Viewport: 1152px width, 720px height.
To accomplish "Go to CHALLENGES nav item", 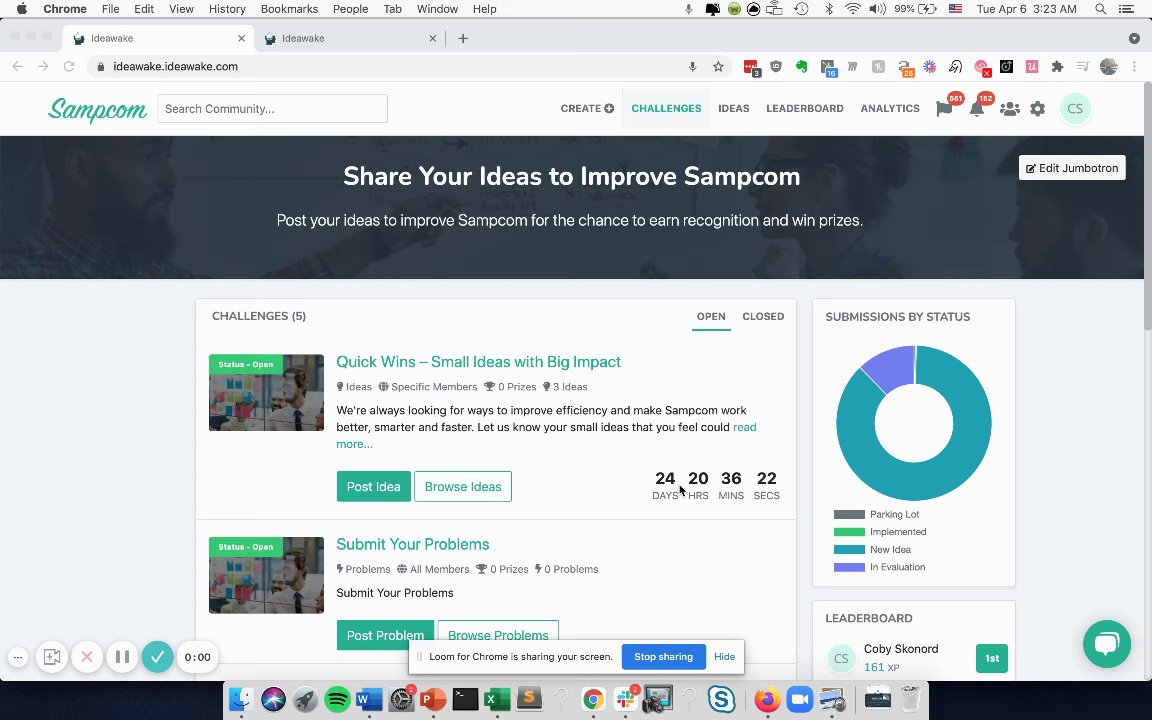I will click(x=666, y=109).
